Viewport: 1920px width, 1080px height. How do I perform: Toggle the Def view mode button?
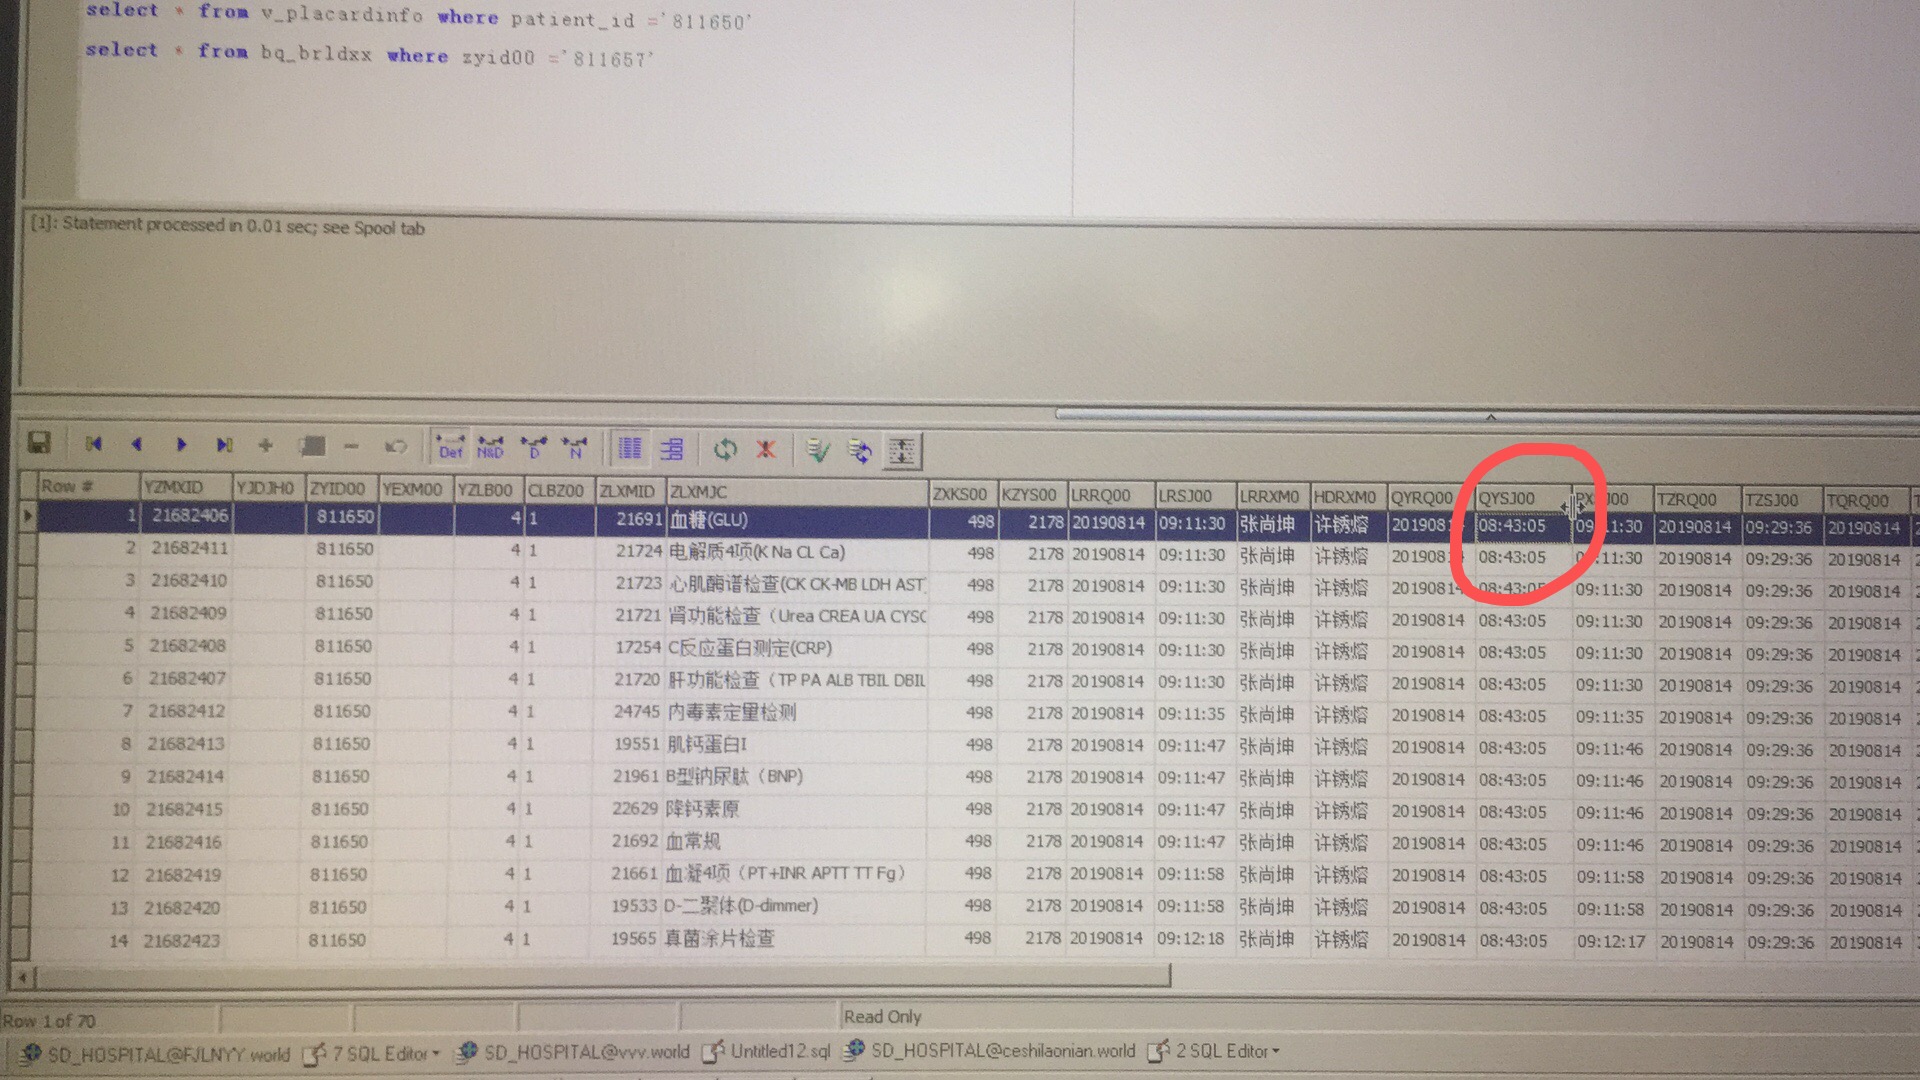click(x=451, y=447)
